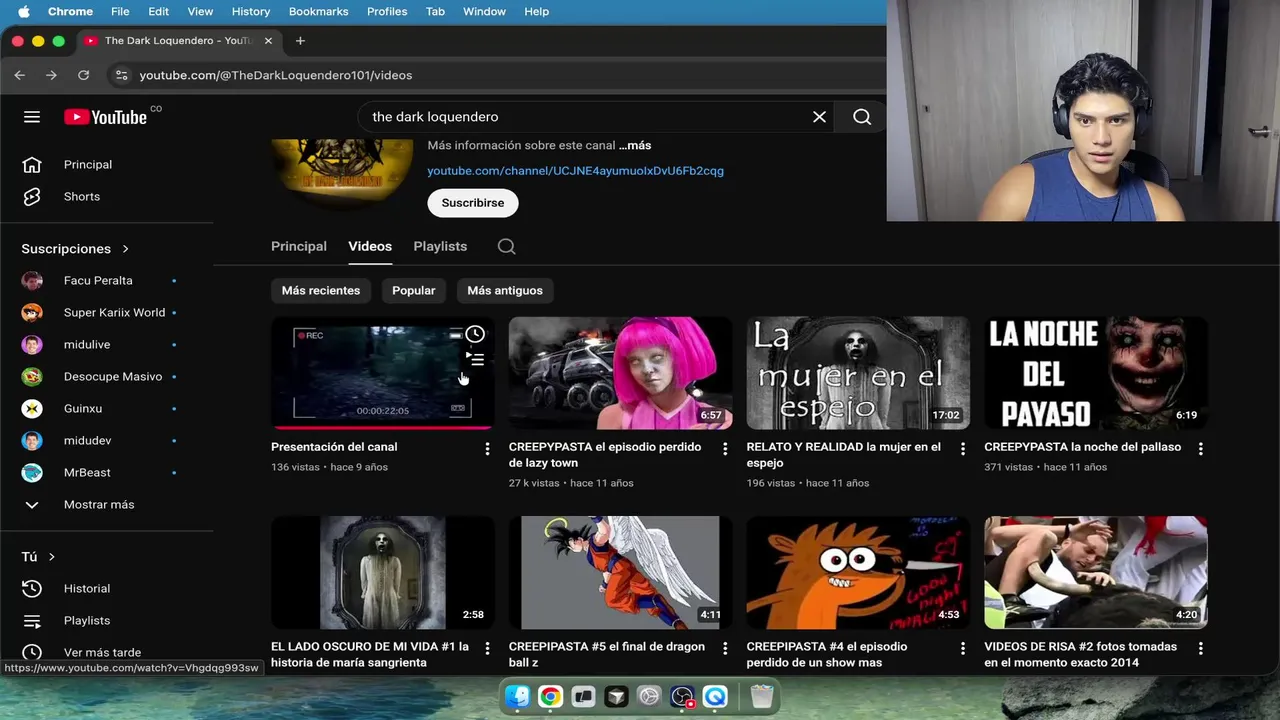The height and width of the screenshot is (720, 1280).
Task: Open youtube.com/channel link in description
Action: 576,171
